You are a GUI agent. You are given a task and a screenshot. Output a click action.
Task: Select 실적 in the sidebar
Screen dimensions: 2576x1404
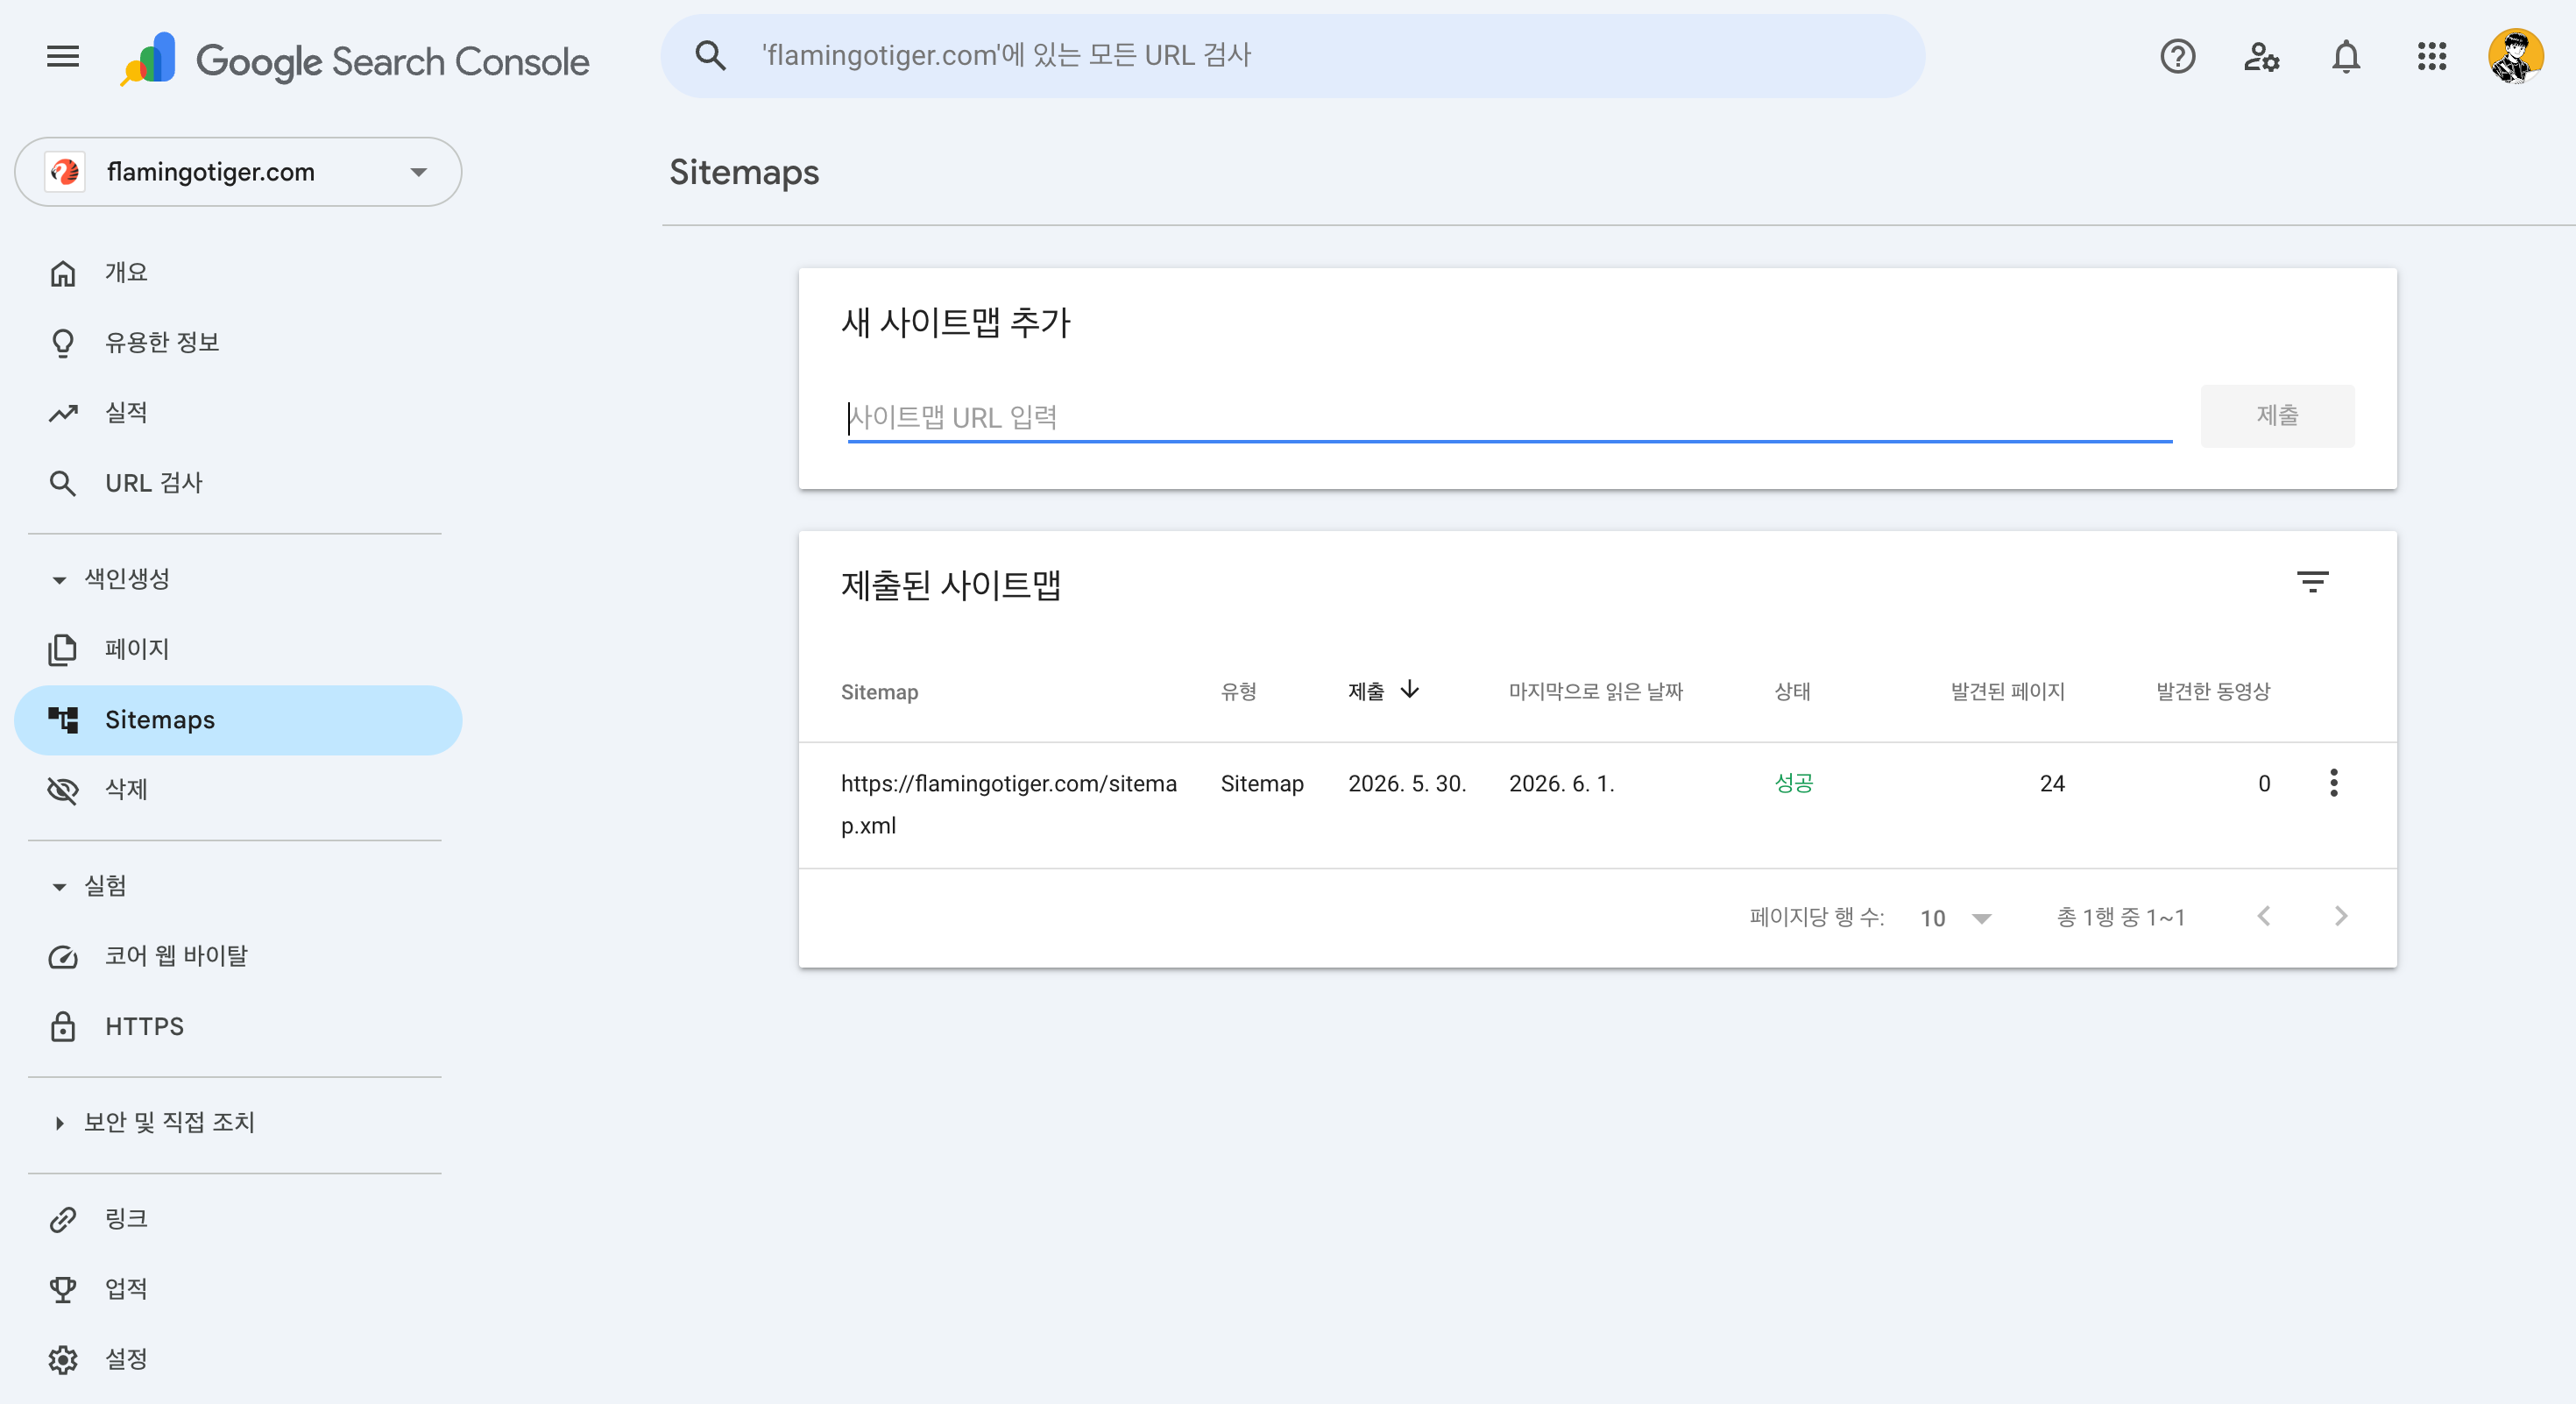click(x=238, y=413)
